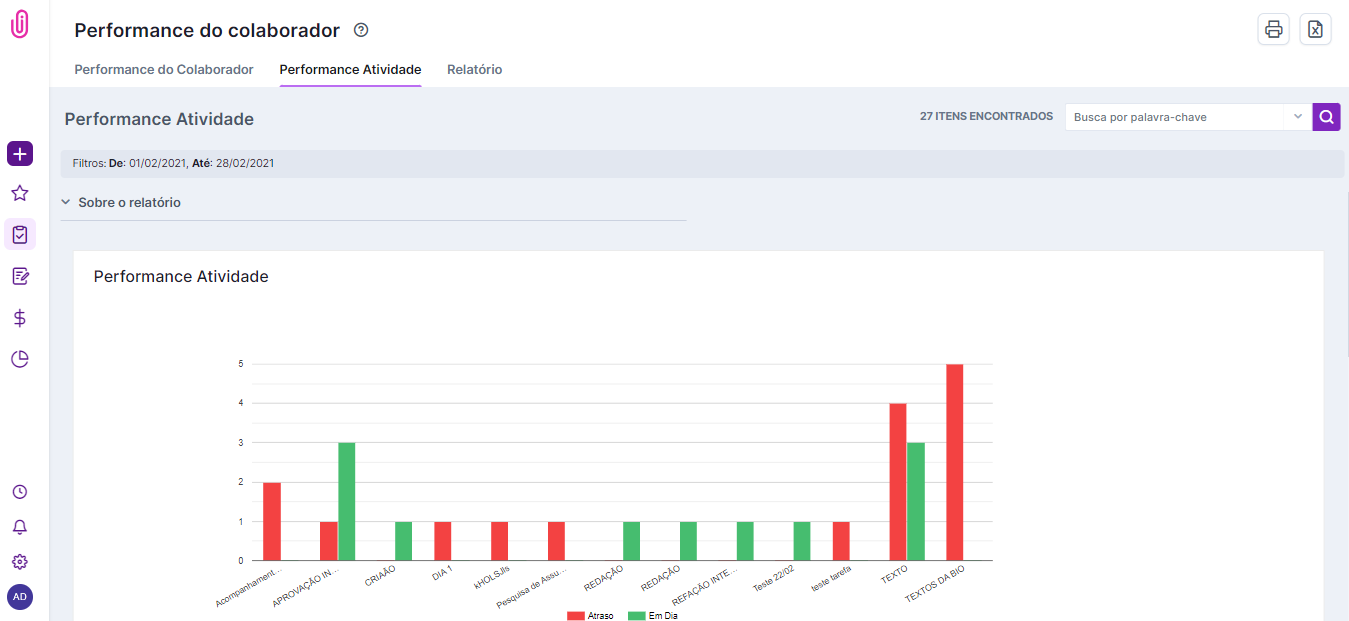1349x621 pixels.
Task: Open the financial dollar icon
Action: click(20, 318)
